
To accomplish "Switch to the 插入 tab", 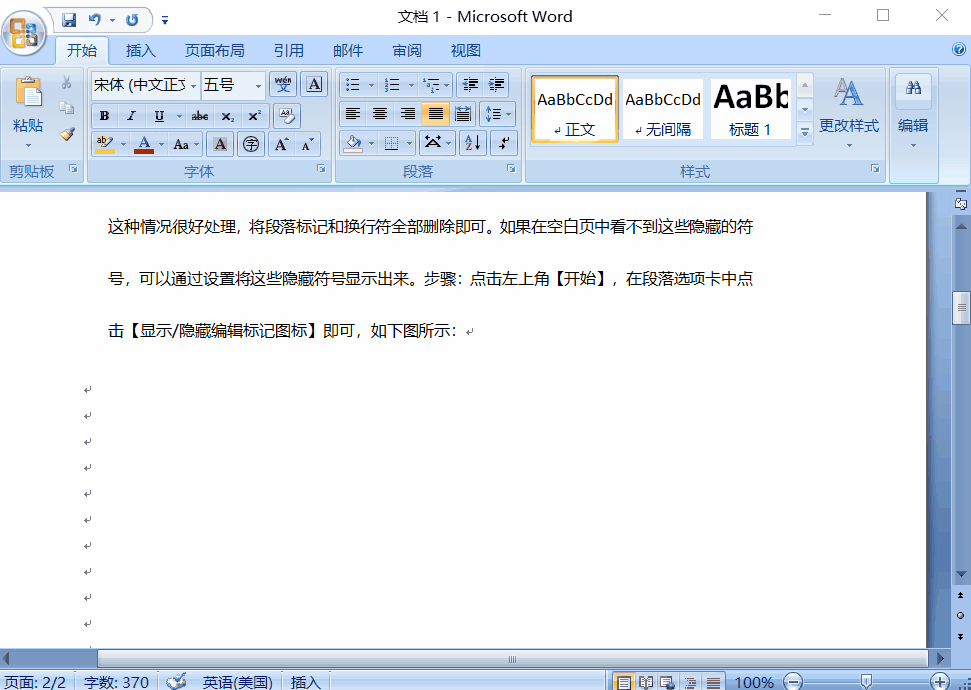I will click(x=141, y=51).
